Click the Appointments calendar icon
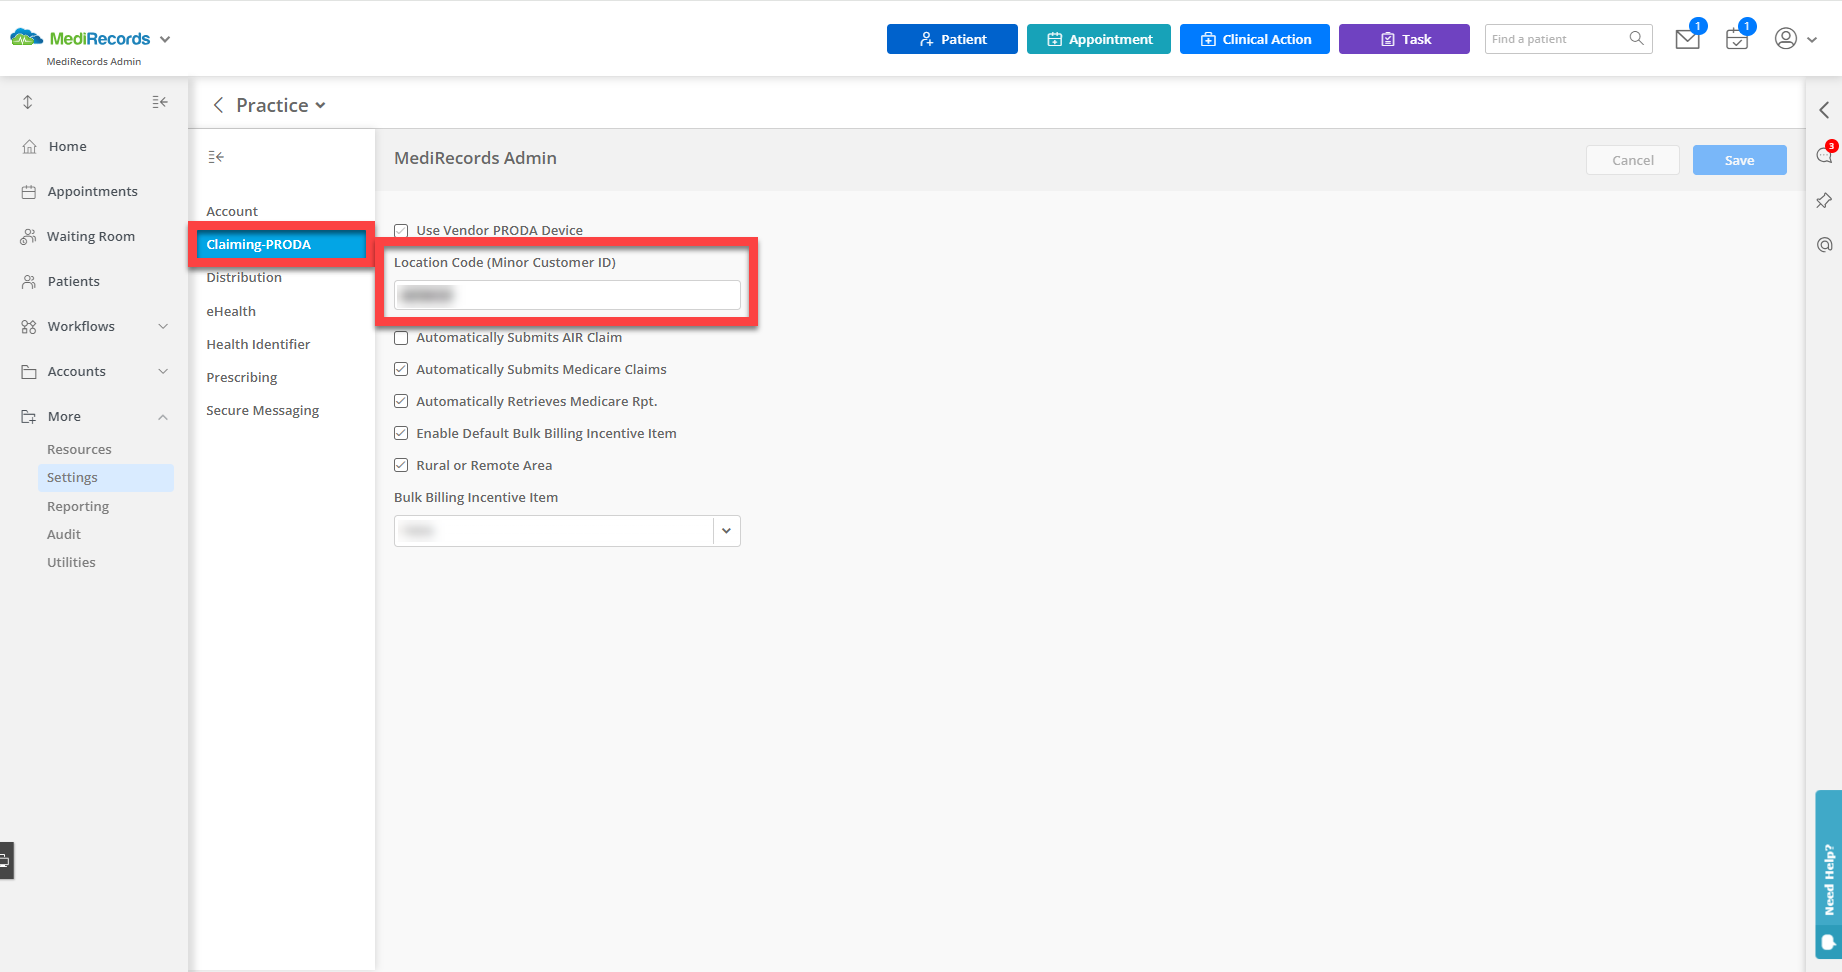Screen dimensions: 1842x972 29,191
